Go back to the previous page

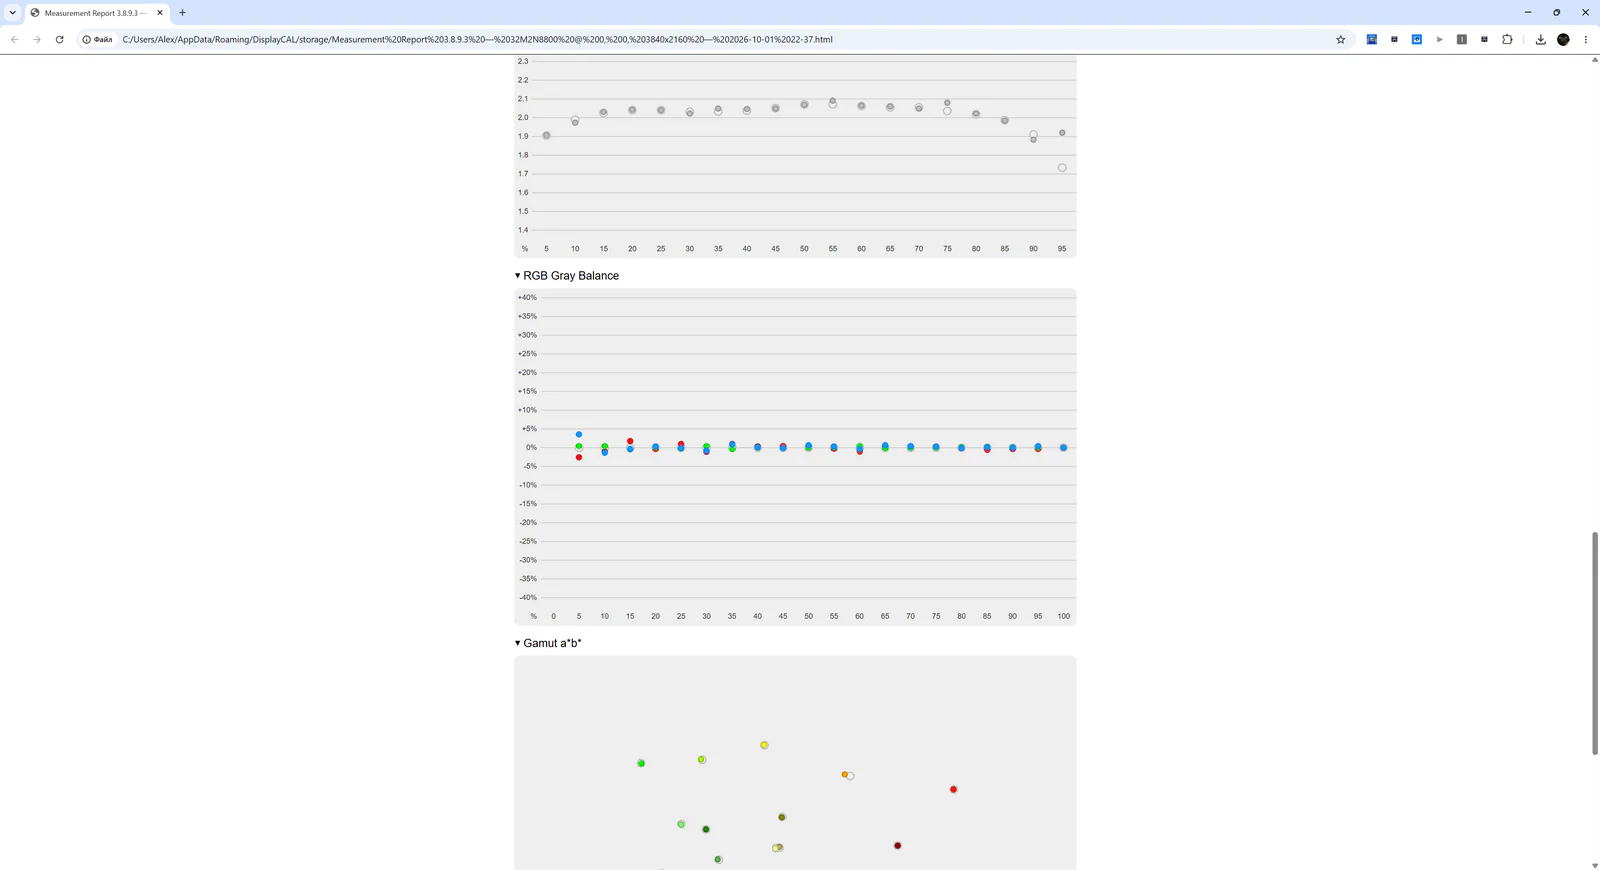pos(15,39)
